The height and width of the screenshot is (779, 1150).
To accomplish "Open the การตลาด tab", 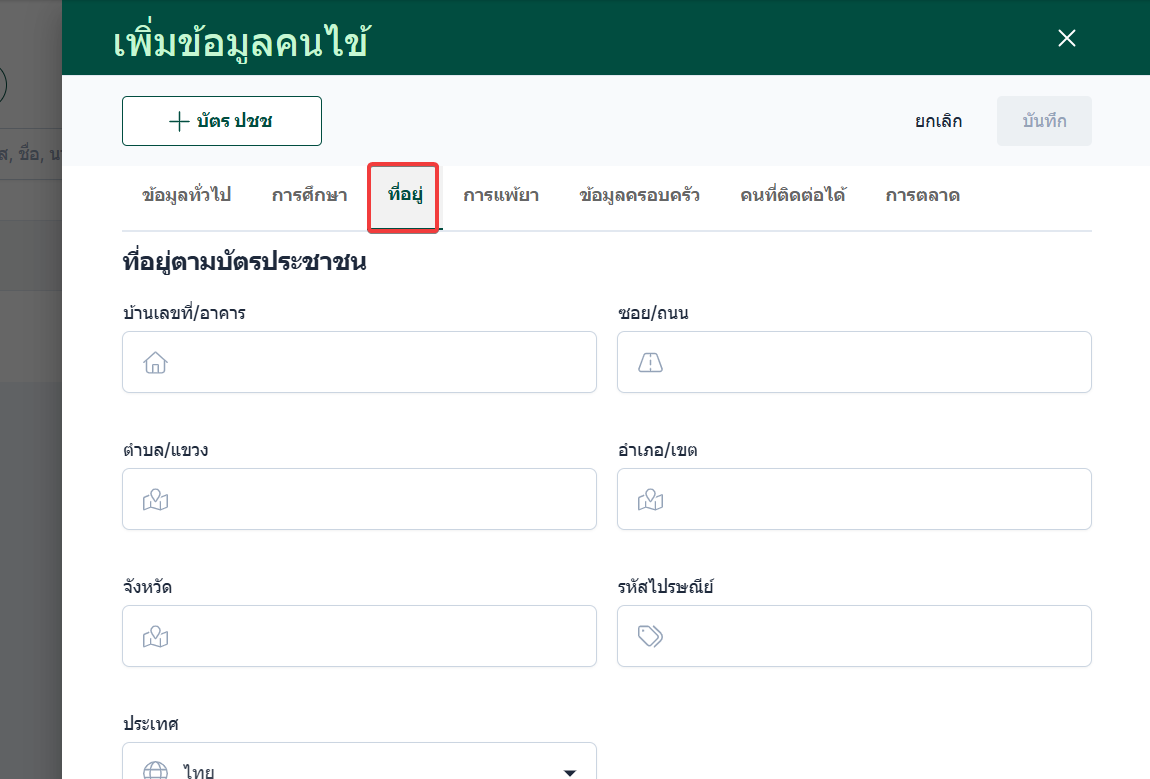I will pyautogui.click(x=923, y=195).
